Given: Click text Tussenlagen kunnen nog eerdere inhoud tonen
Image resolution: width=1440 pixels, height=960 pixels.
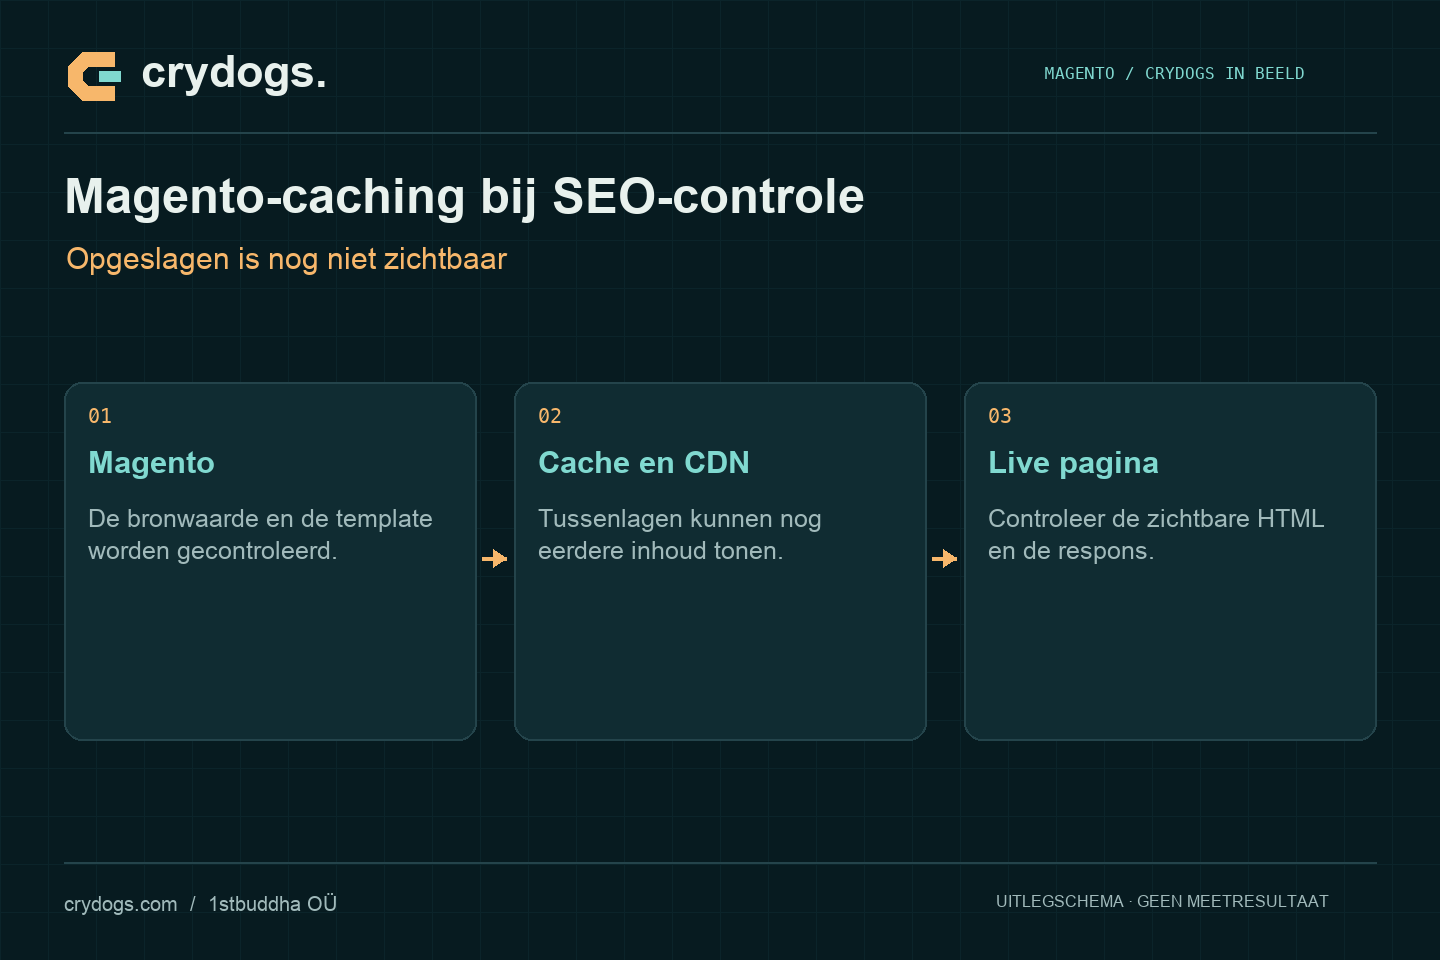Looking at the screenshot, I should point(680,535).
